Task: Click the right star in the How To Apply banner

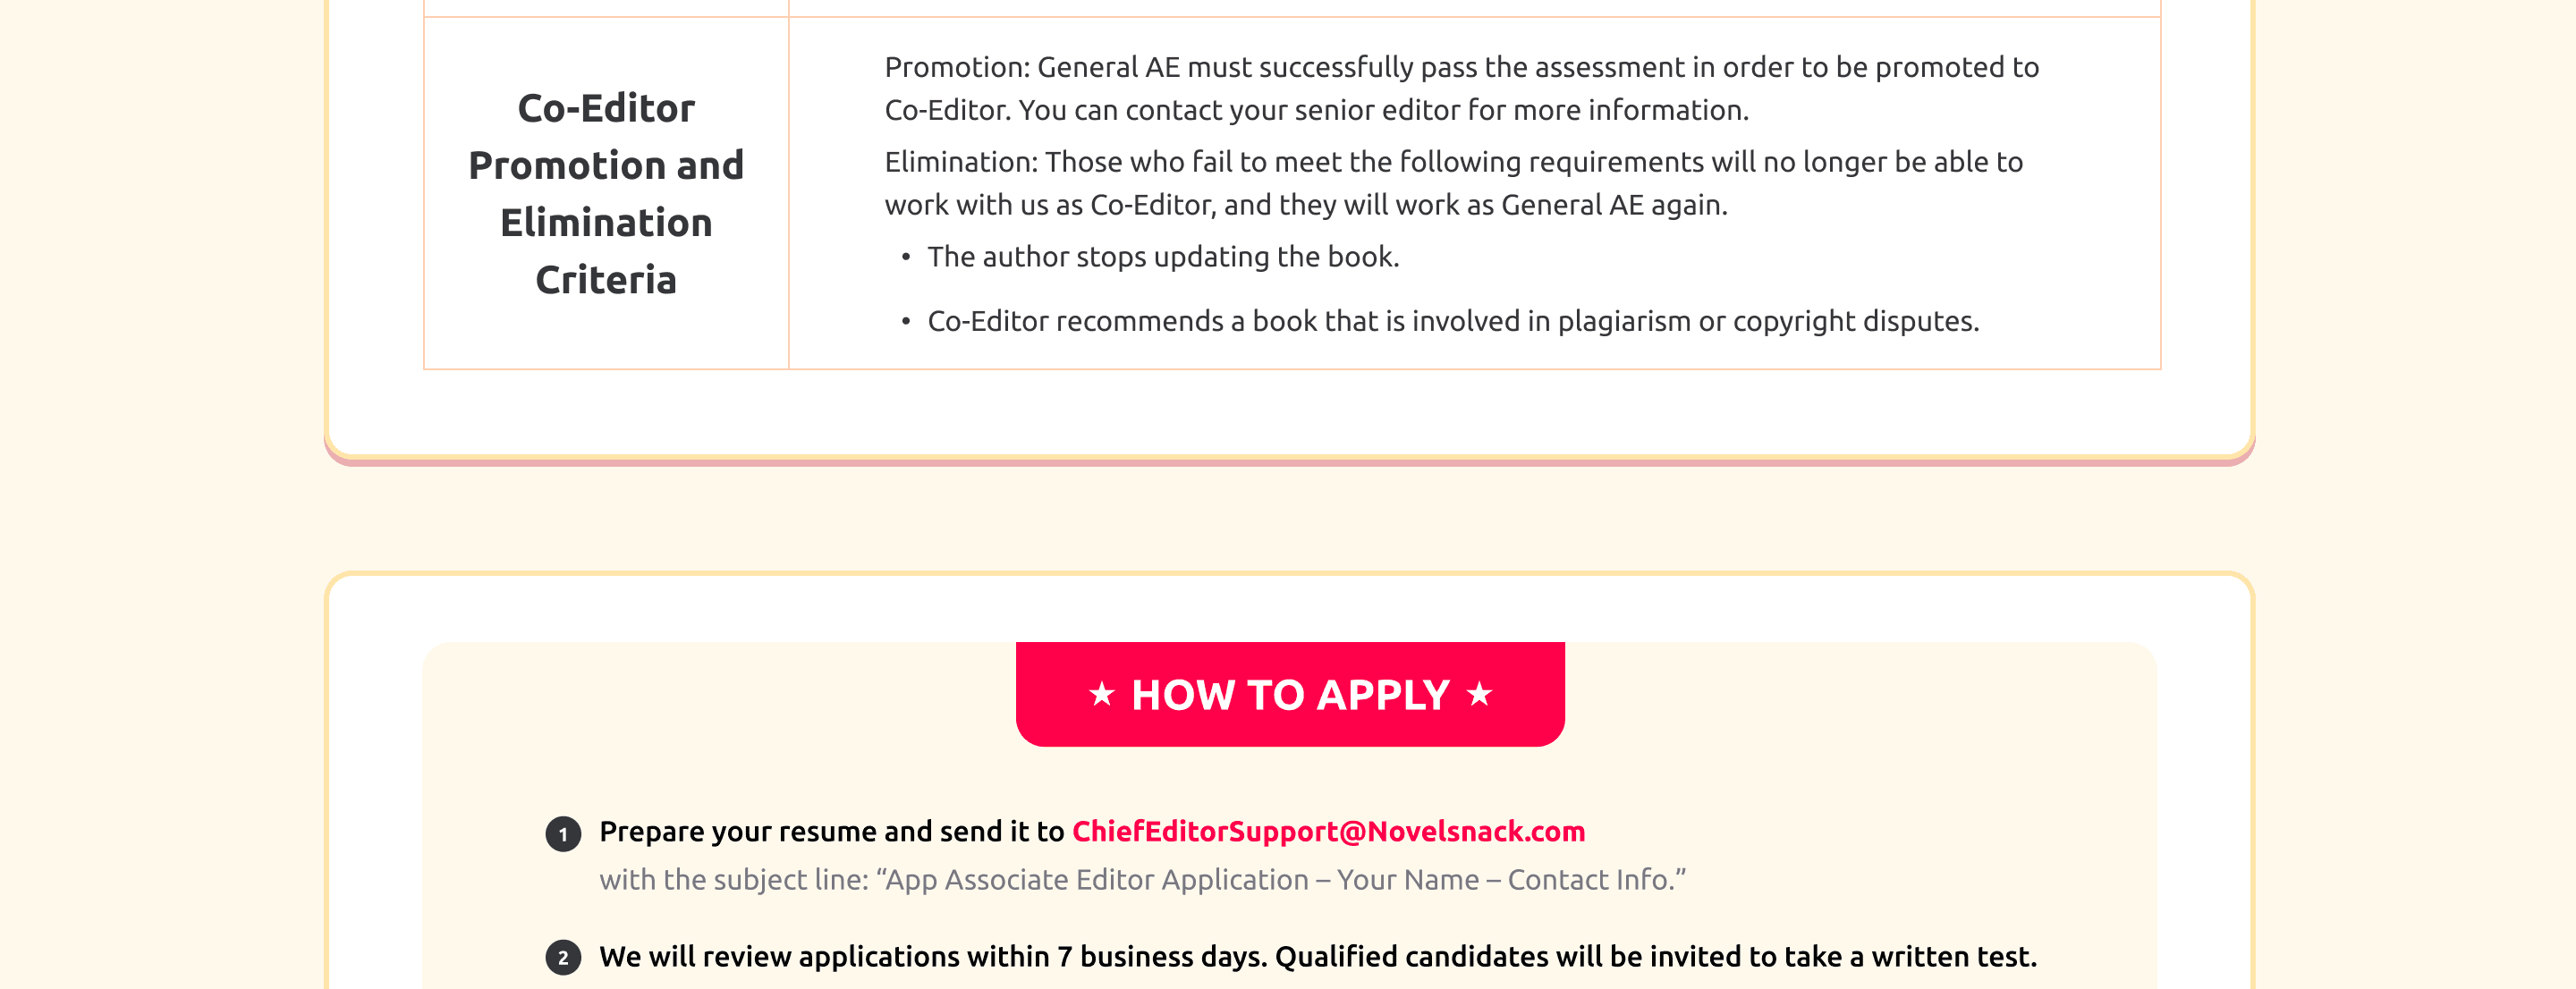Action: pos(1479,694)
